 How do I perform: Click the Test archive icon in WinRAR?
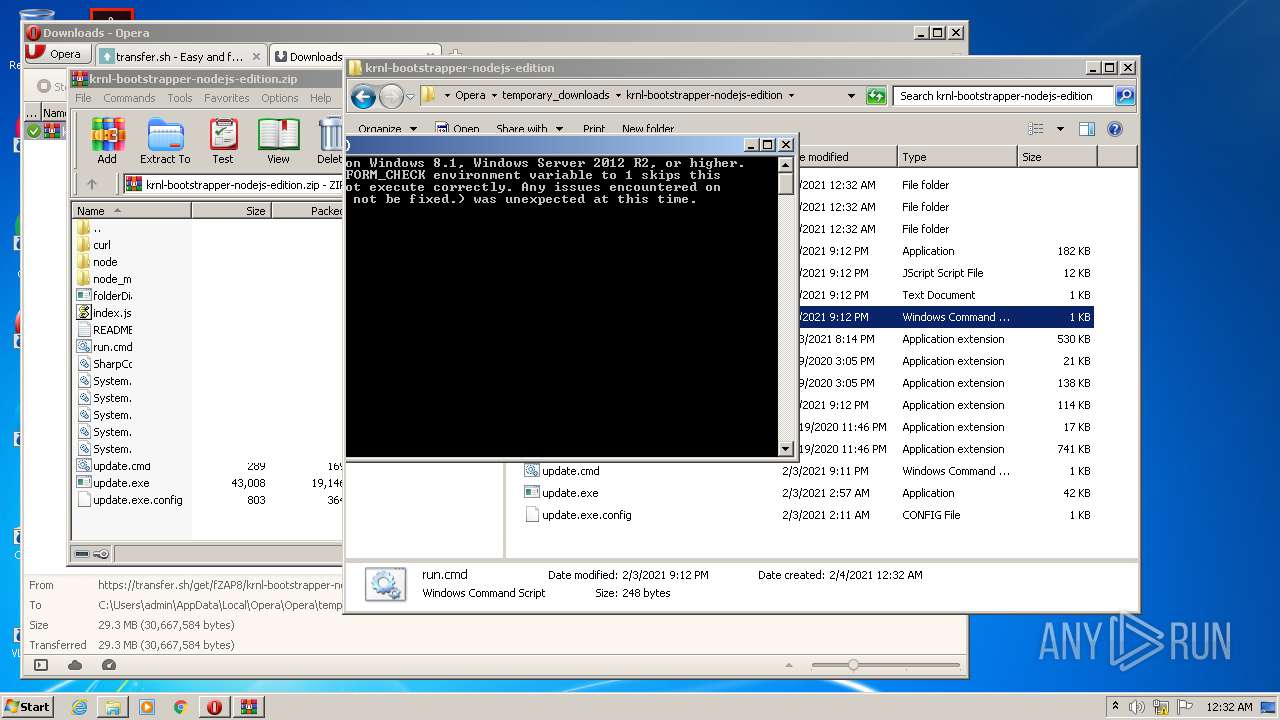click(223, 141)
